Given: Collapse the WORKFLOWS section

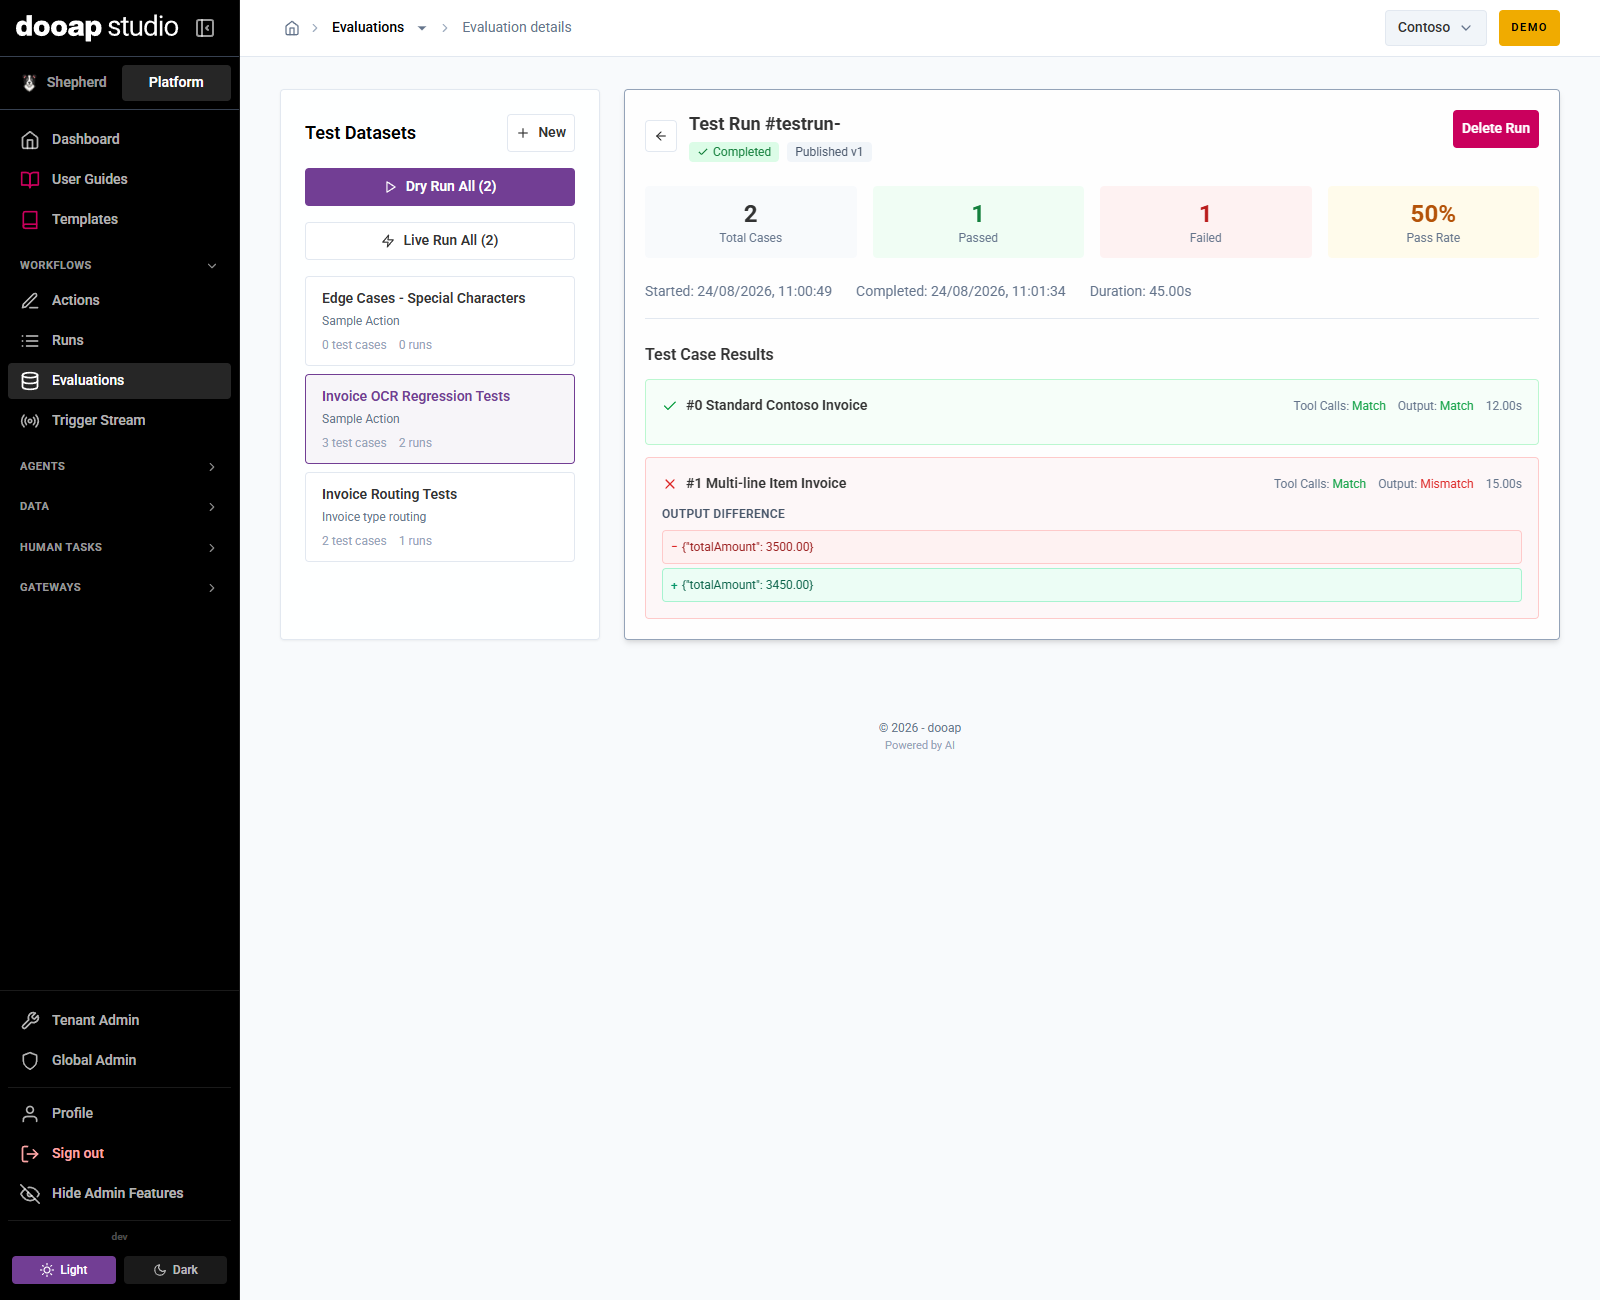Looking at the screenshot, I should (119, 265).
